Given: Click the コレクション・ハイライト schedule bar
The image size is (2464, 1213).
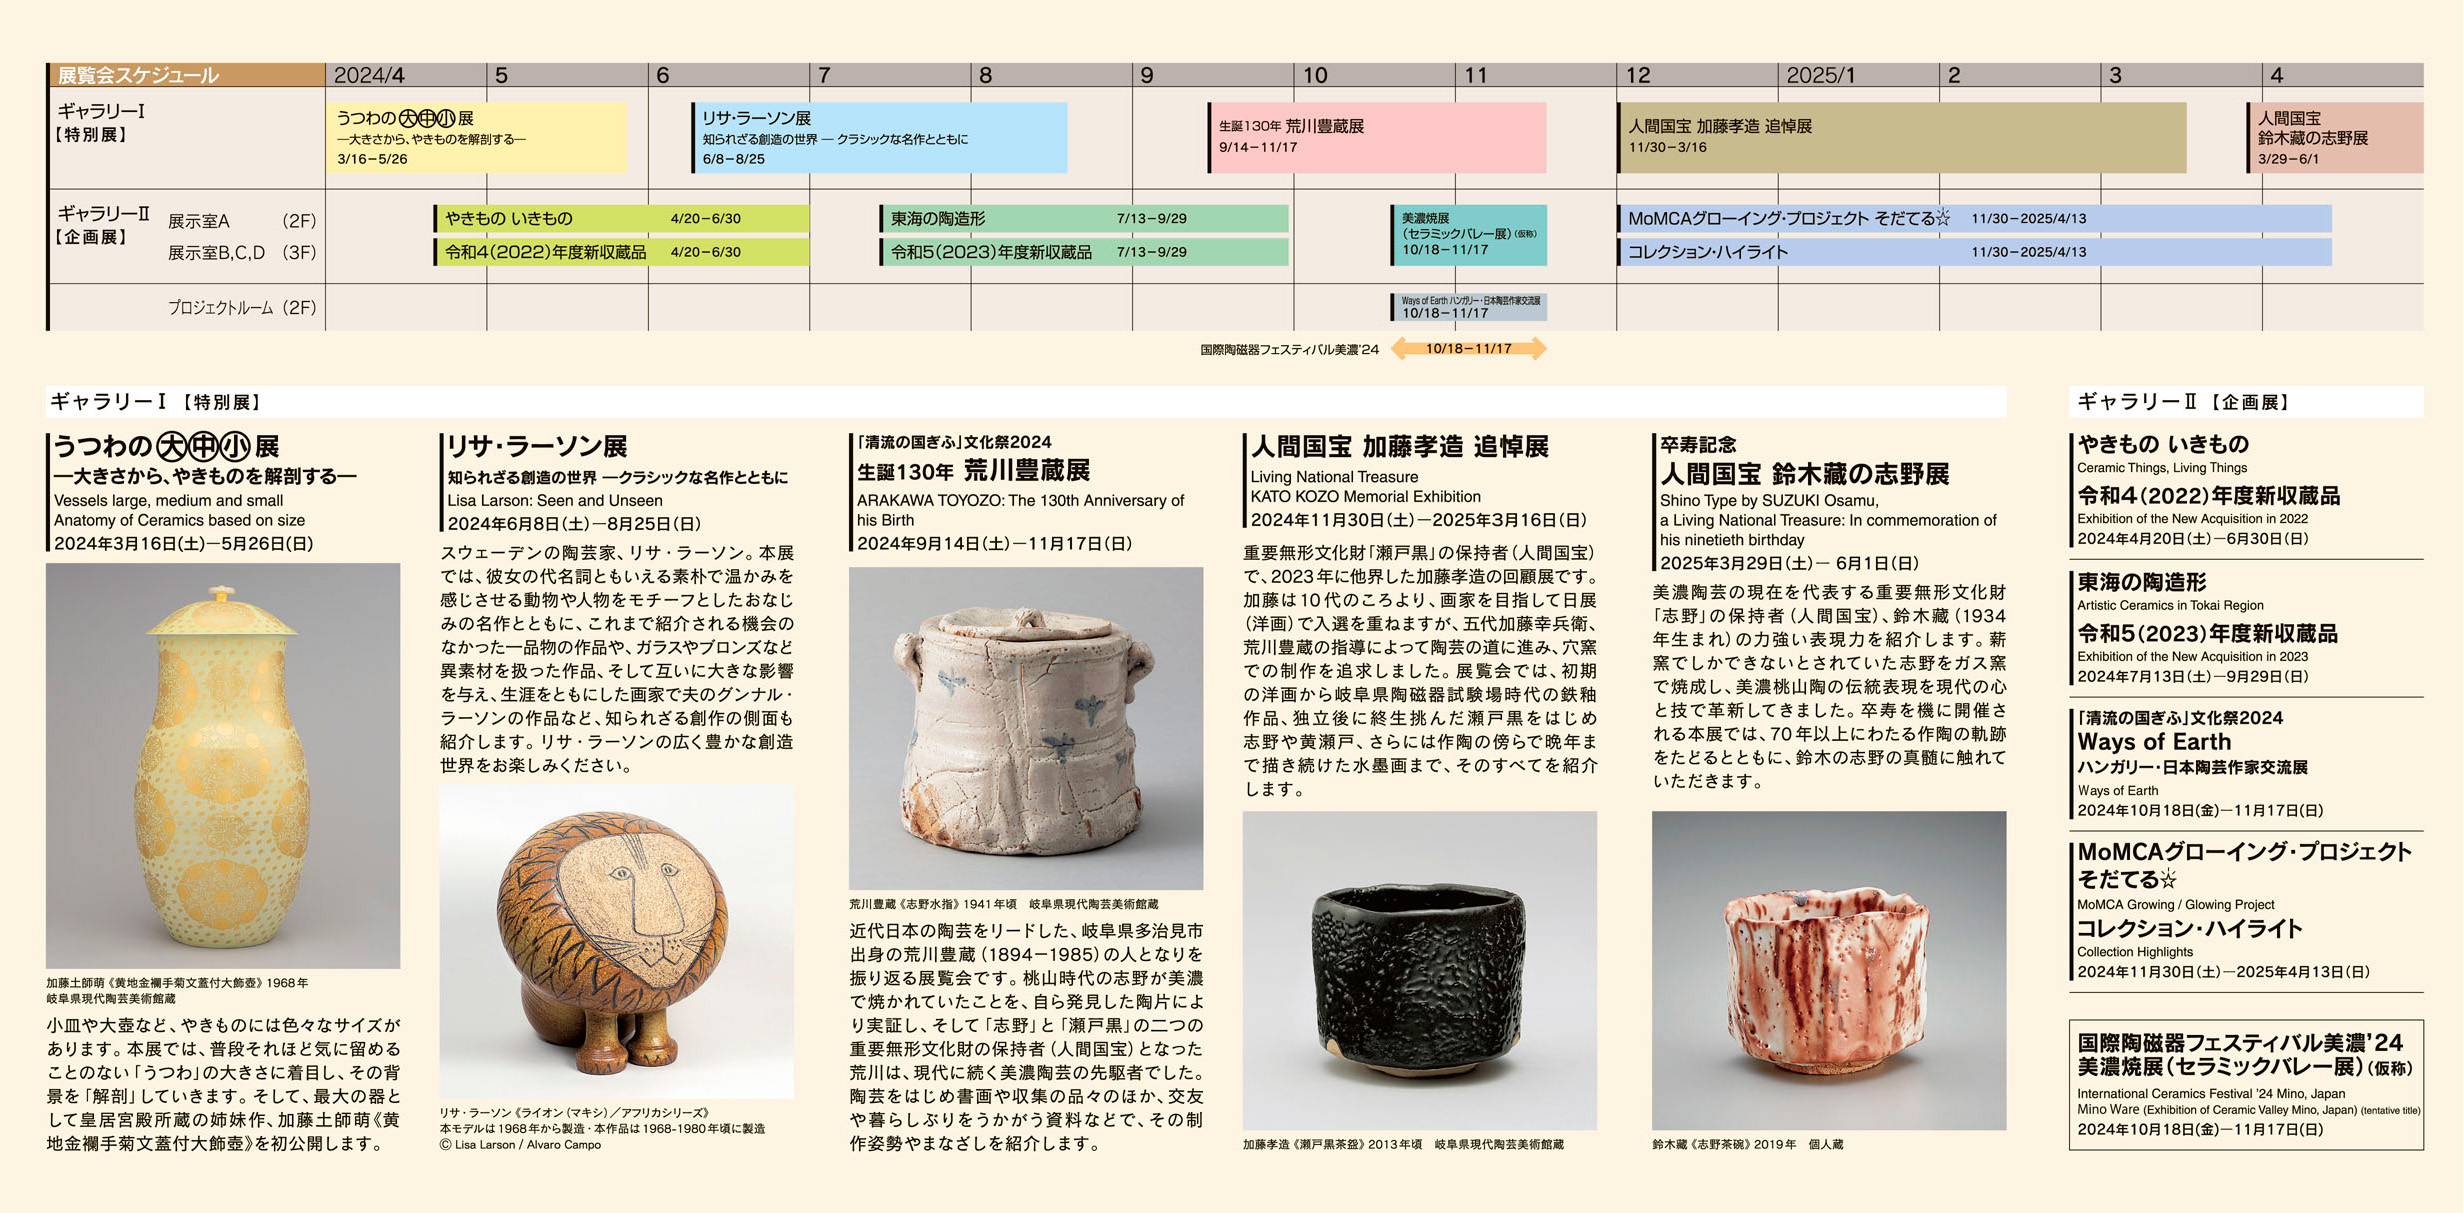Looking at the screenshot, I should pos(1974,252).
